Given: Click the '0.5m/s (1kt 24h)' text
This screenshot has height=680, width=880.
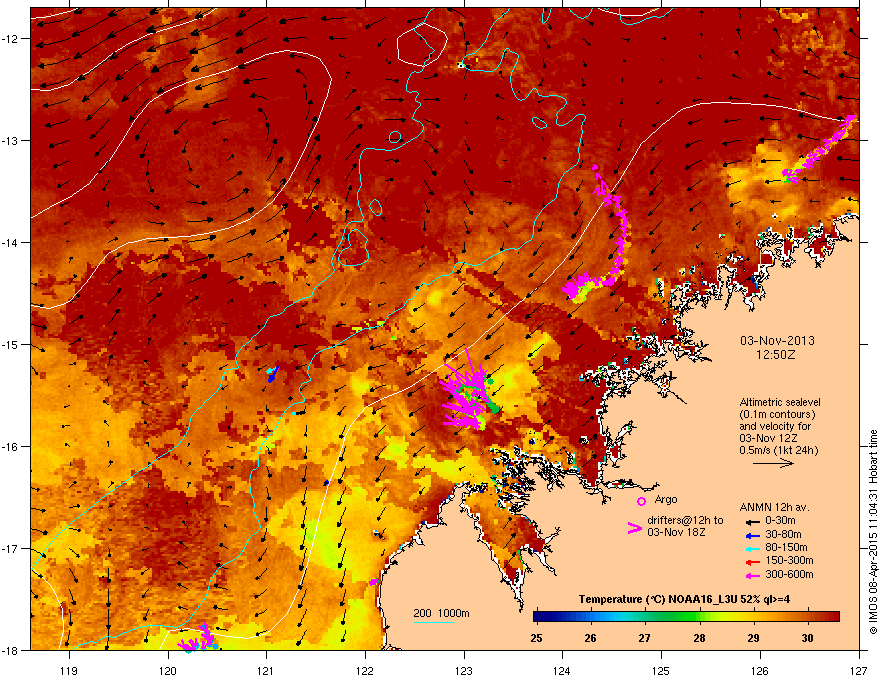Looking at the screenshot, I should (778, 450).
